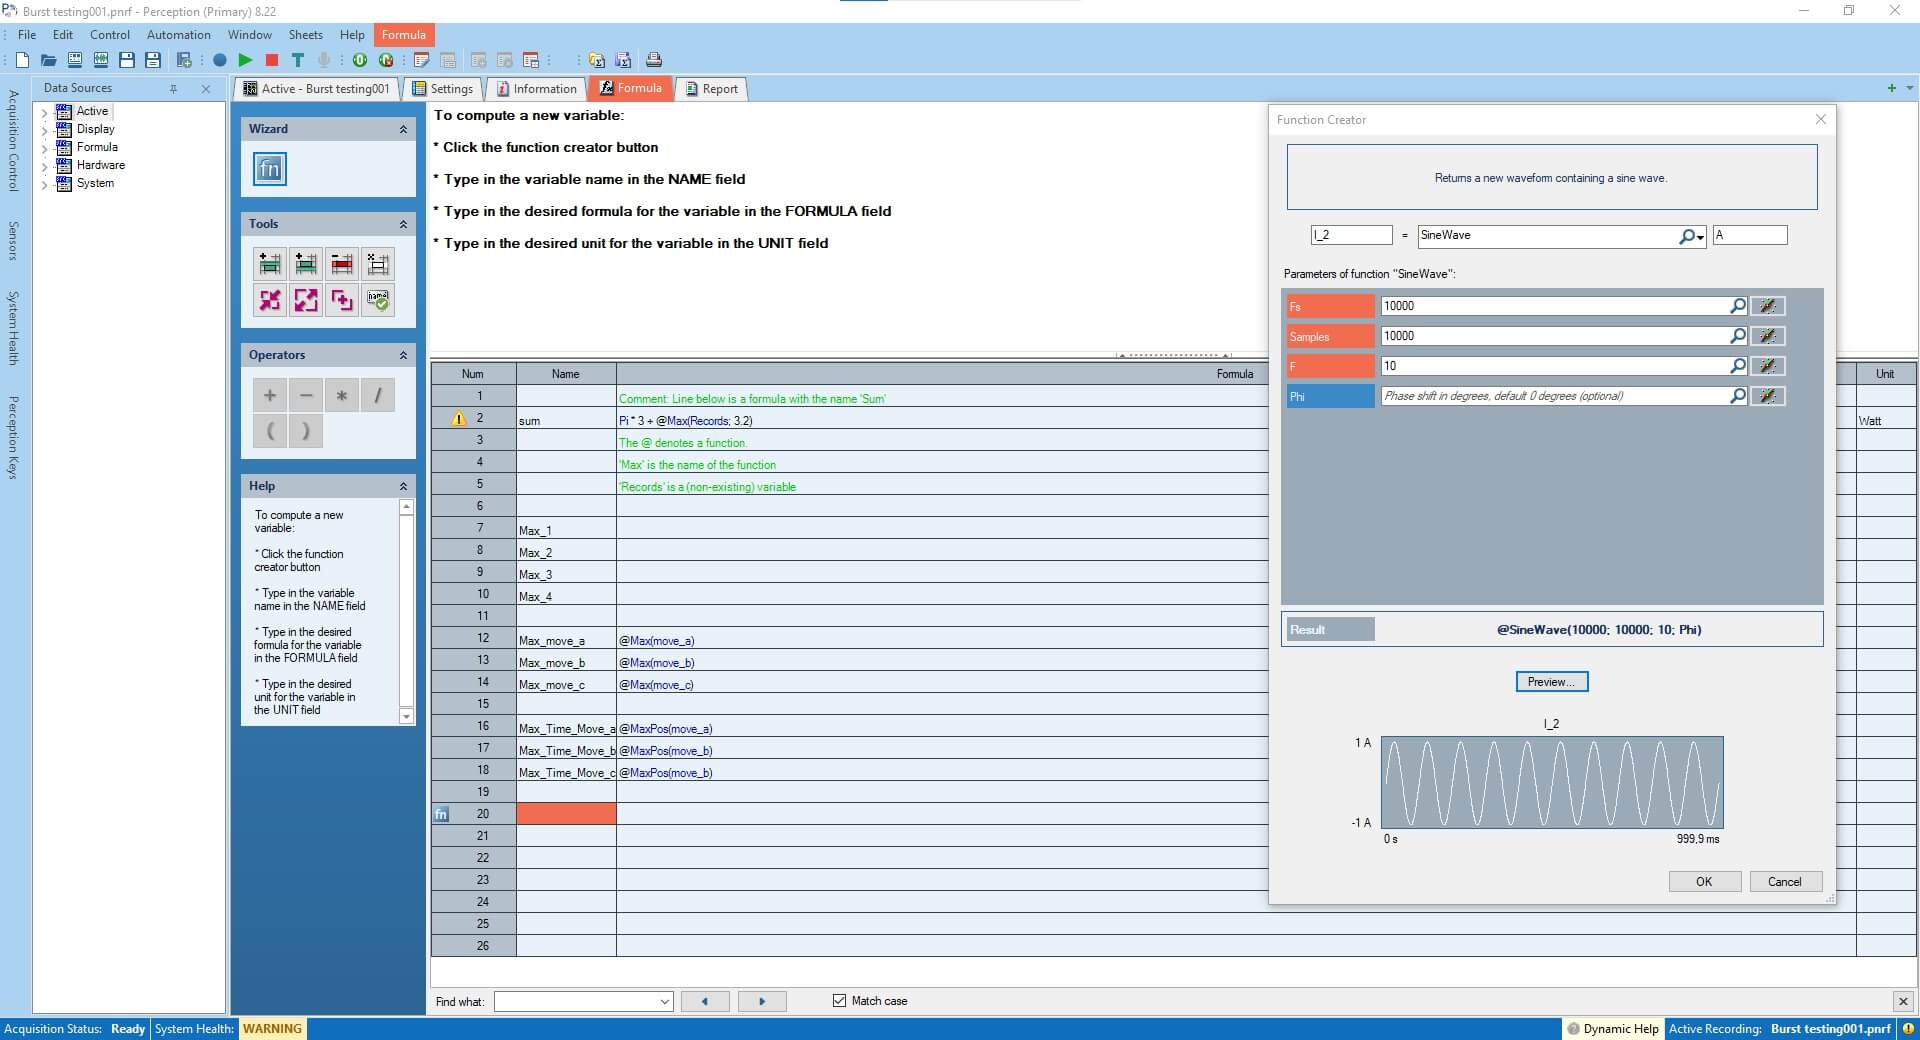The height and width of the screenshot is (1040, 1920).
Task: Click the find next arrow button
Action: point(762,1001)
